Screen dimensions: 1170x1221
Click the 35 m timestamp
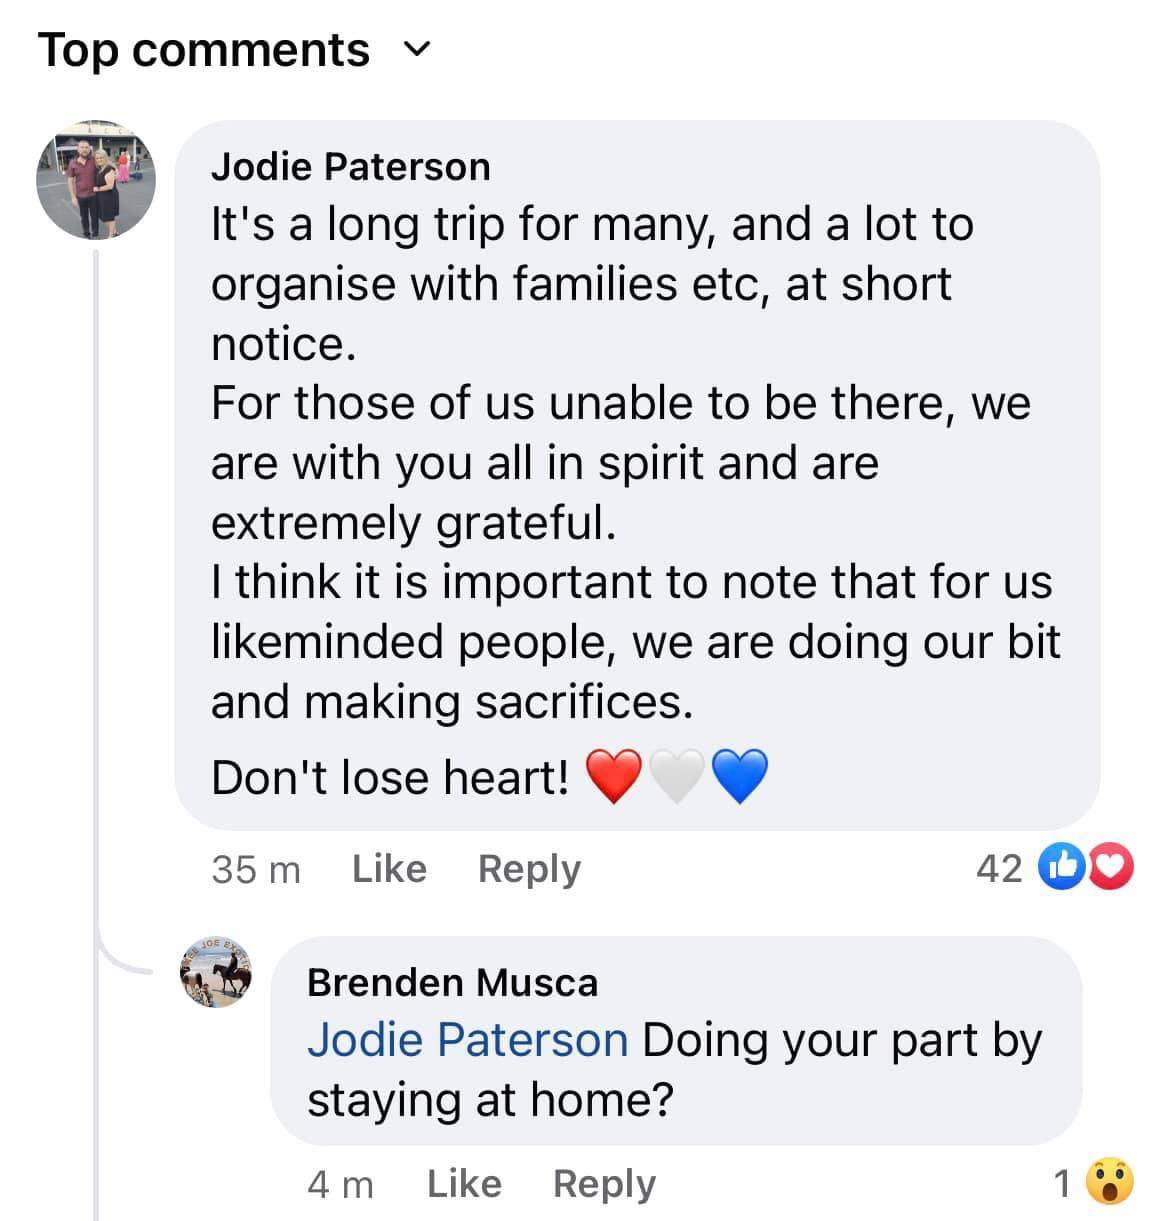(256, 869)
